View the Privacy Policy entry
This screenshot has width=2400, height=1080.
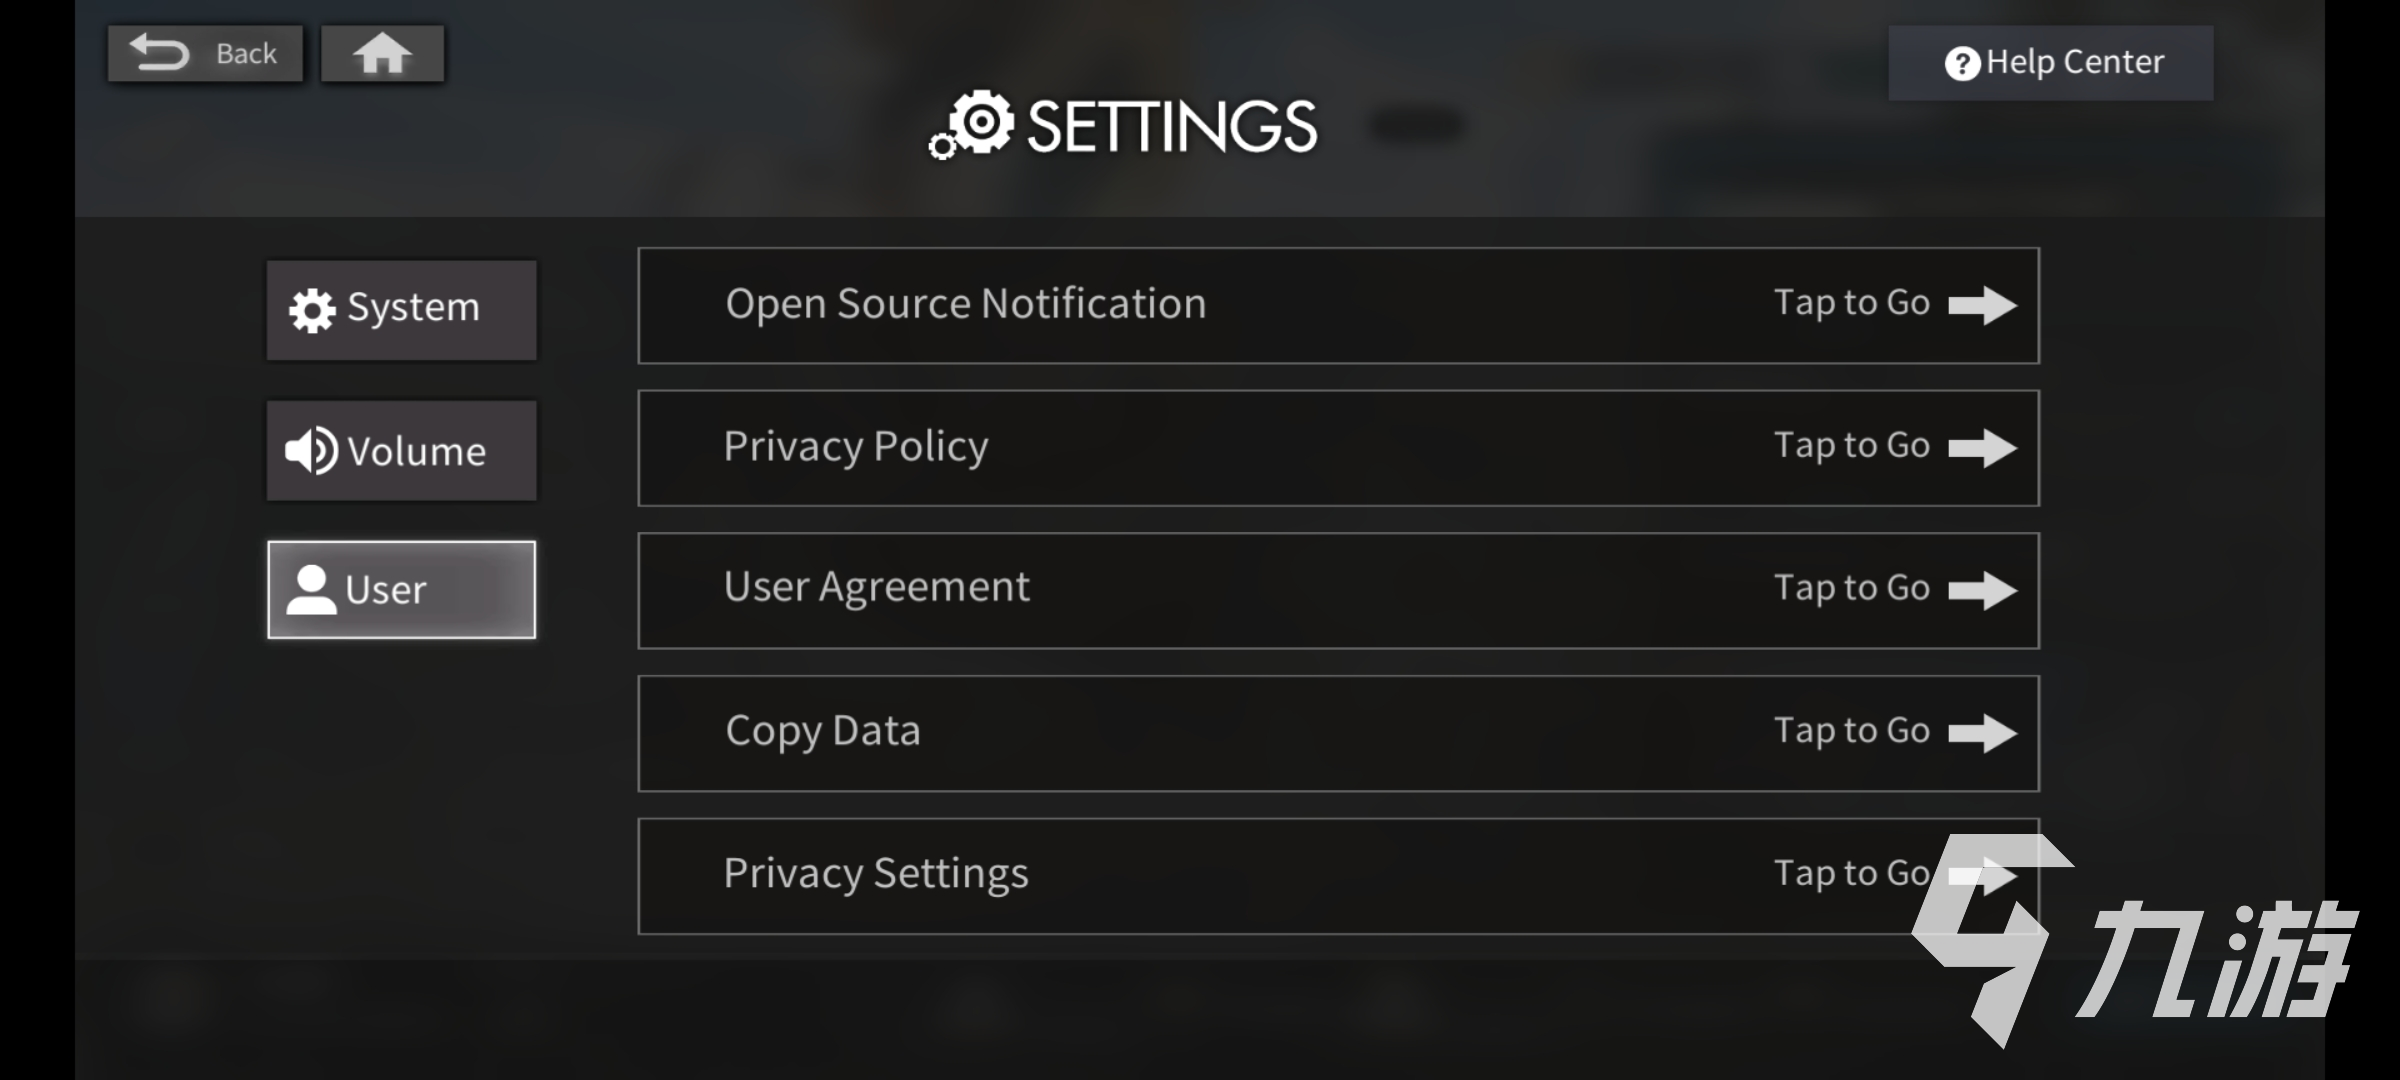[1338, 448]
